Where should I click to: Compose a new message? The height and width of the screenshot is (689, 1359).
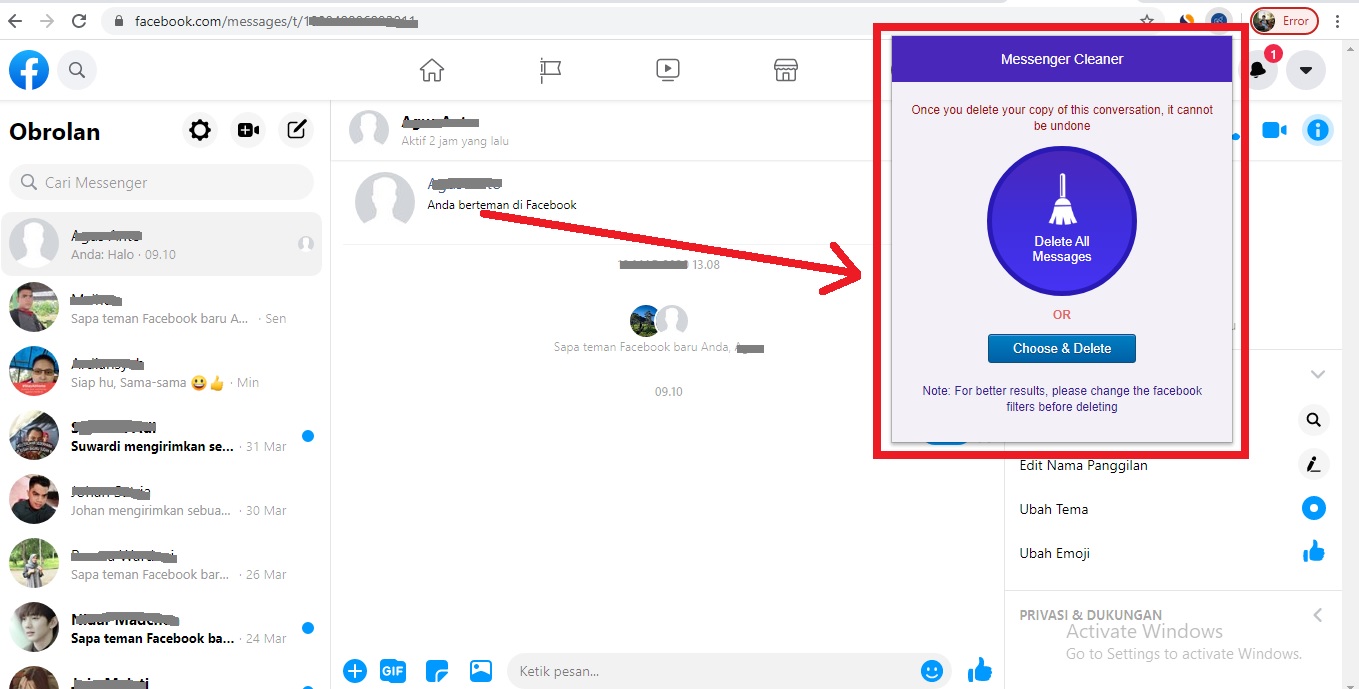[x=297, y=130]
